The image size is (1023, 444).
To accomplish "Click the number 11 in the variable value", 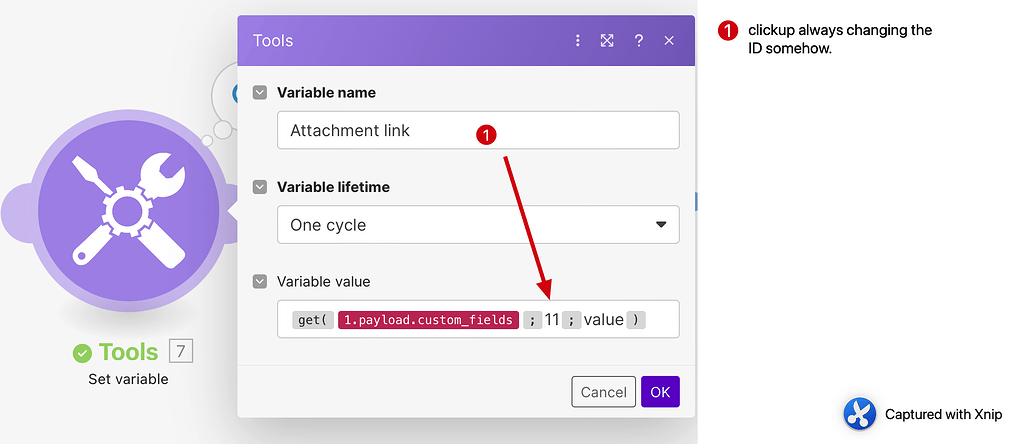I will click(551, 320).
